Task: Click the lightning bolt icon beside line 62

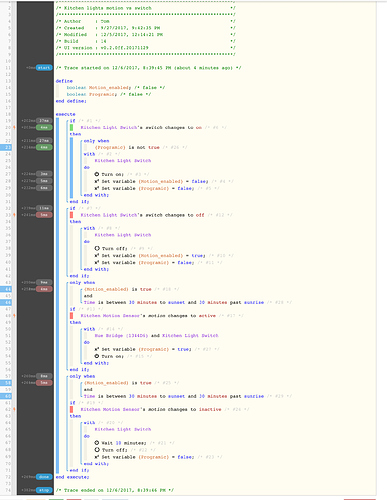Action: pyautogui.click(x=14, y=409)
